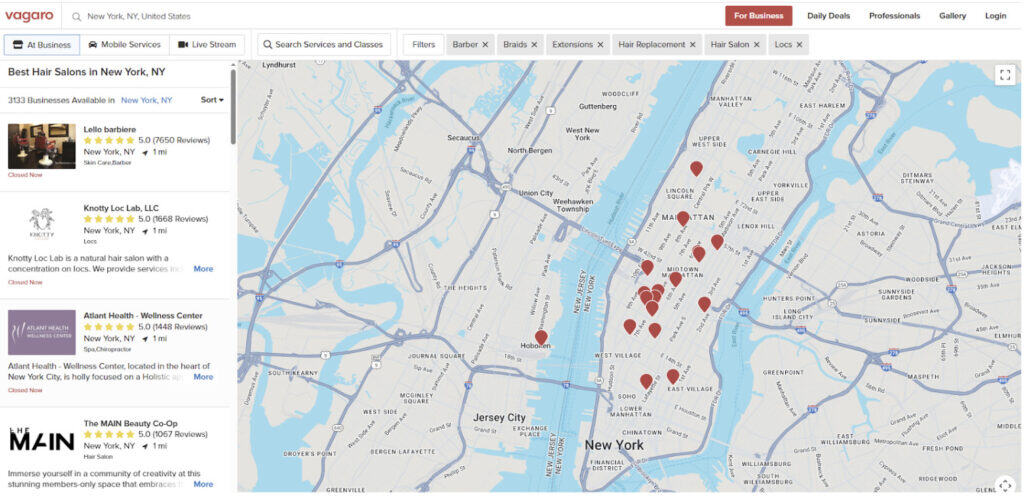
Task: Switch to Live Stream option
Action: point(207,45)
